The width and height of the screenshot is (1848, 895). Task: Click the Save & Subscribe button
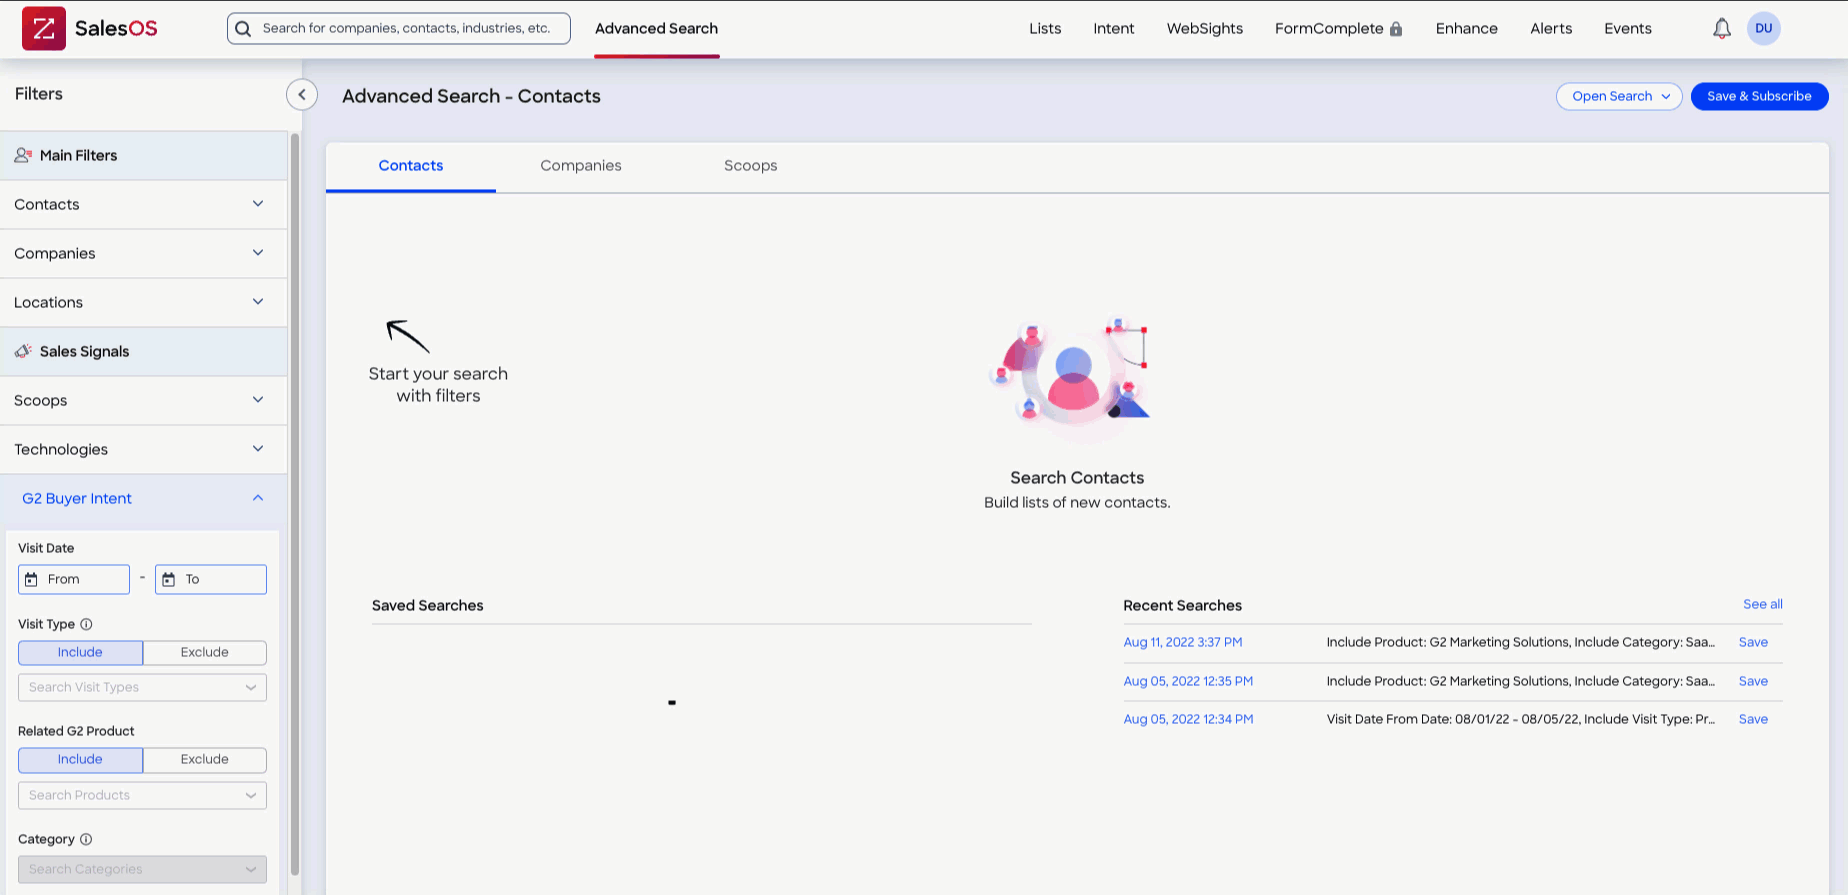(x=1759, y=96)
